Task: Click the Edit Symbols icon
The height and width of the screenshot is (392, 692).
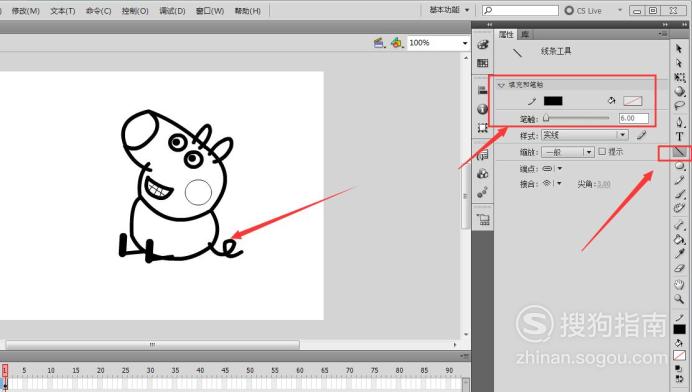Action: point(397,43)
